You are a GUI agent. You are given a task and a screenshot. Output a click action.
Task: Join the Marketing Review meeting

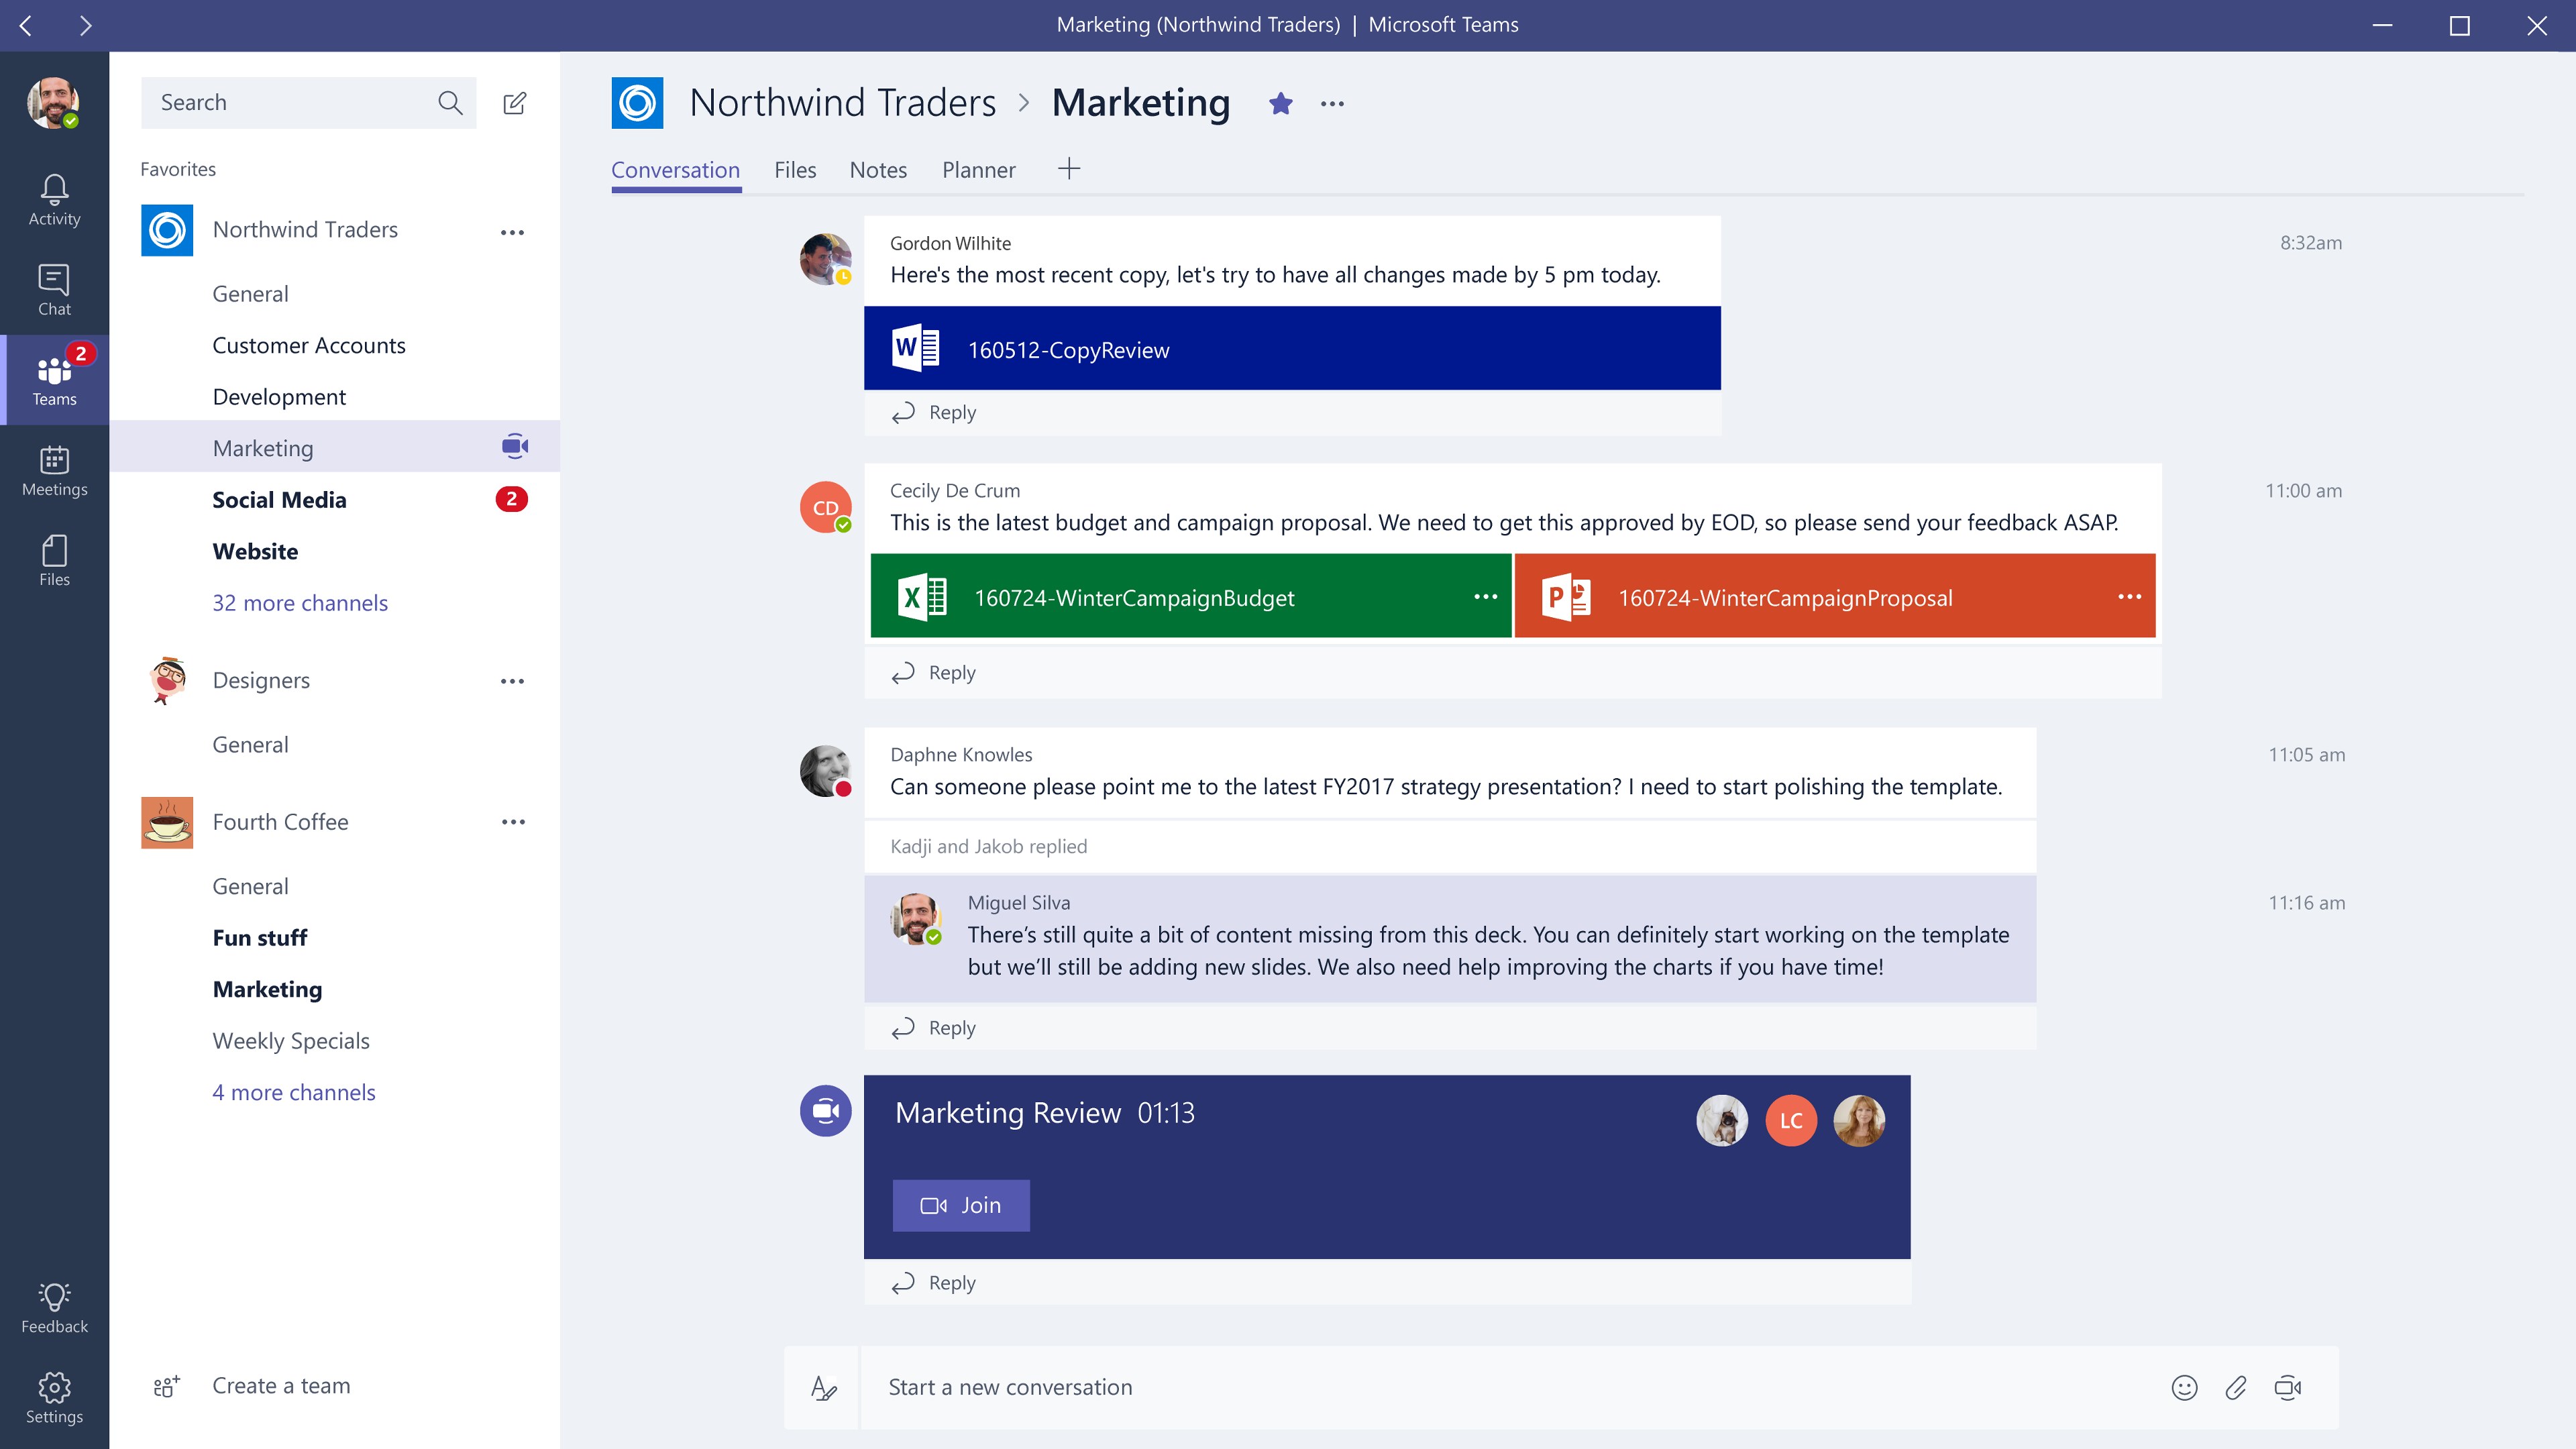(x=960, y=1205)
